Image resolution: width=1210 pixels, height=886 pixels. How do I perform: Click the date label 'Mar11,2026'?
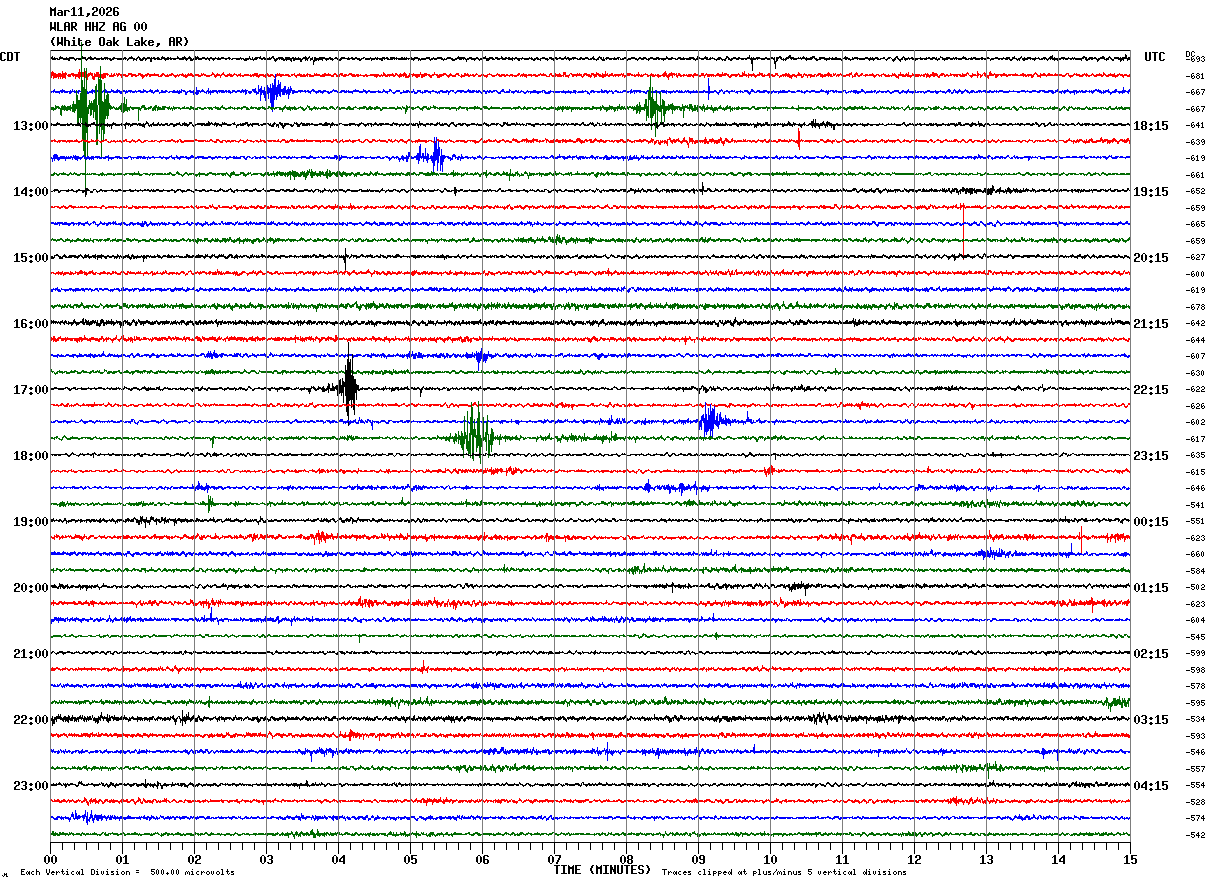84,12
